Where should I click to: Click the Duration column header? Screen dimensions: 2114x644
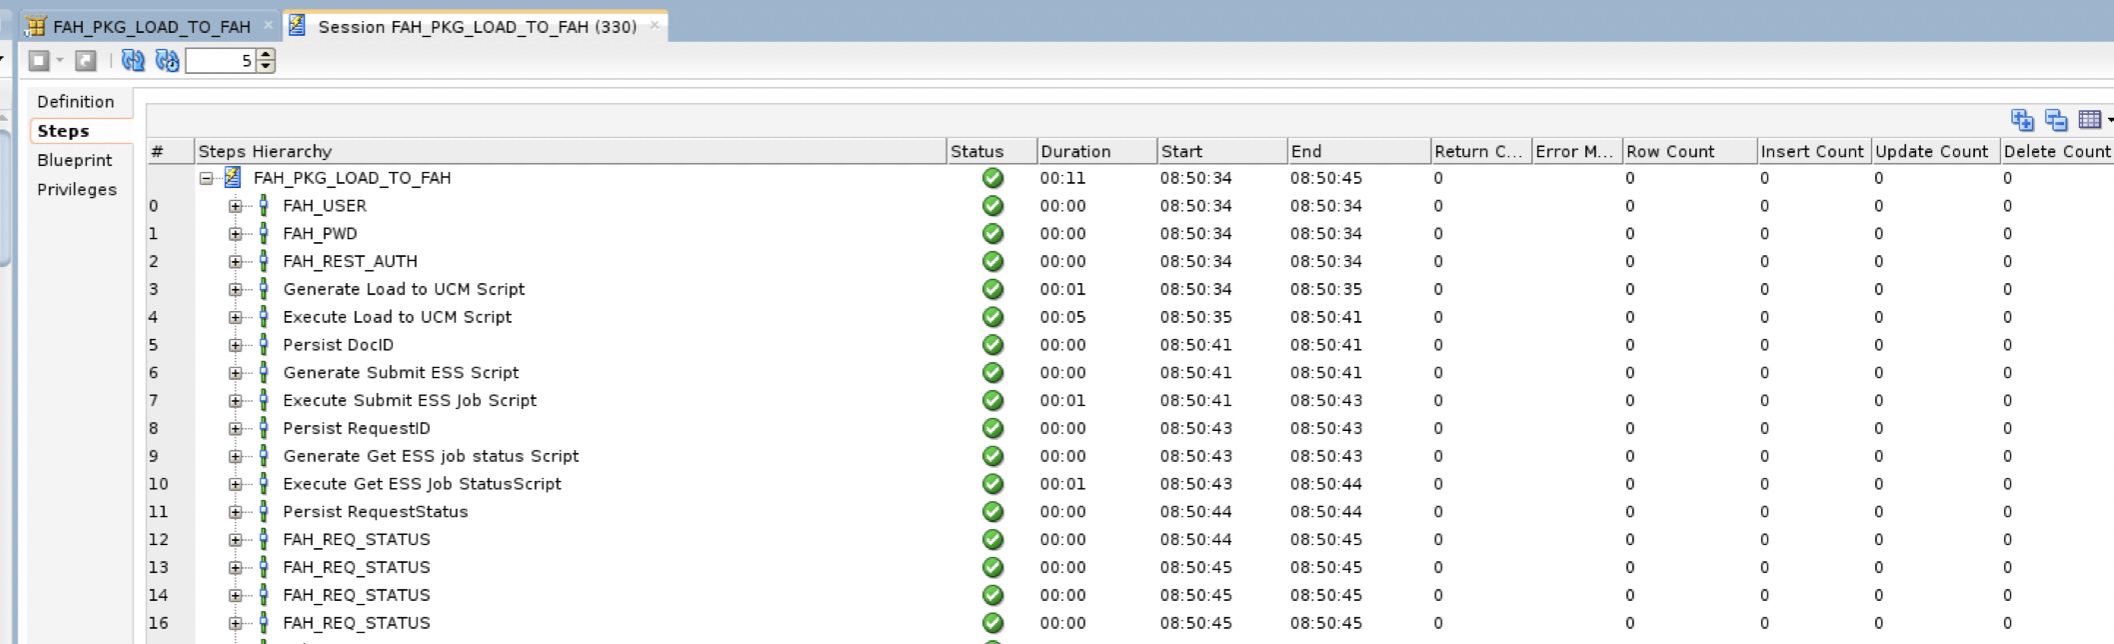(x=1097, y=151)
